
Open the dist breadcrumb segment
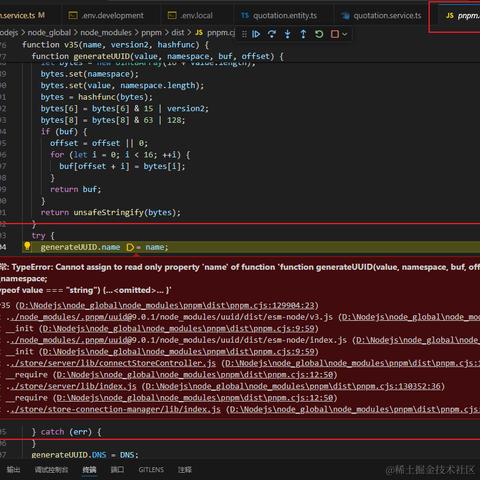(178, 33)
